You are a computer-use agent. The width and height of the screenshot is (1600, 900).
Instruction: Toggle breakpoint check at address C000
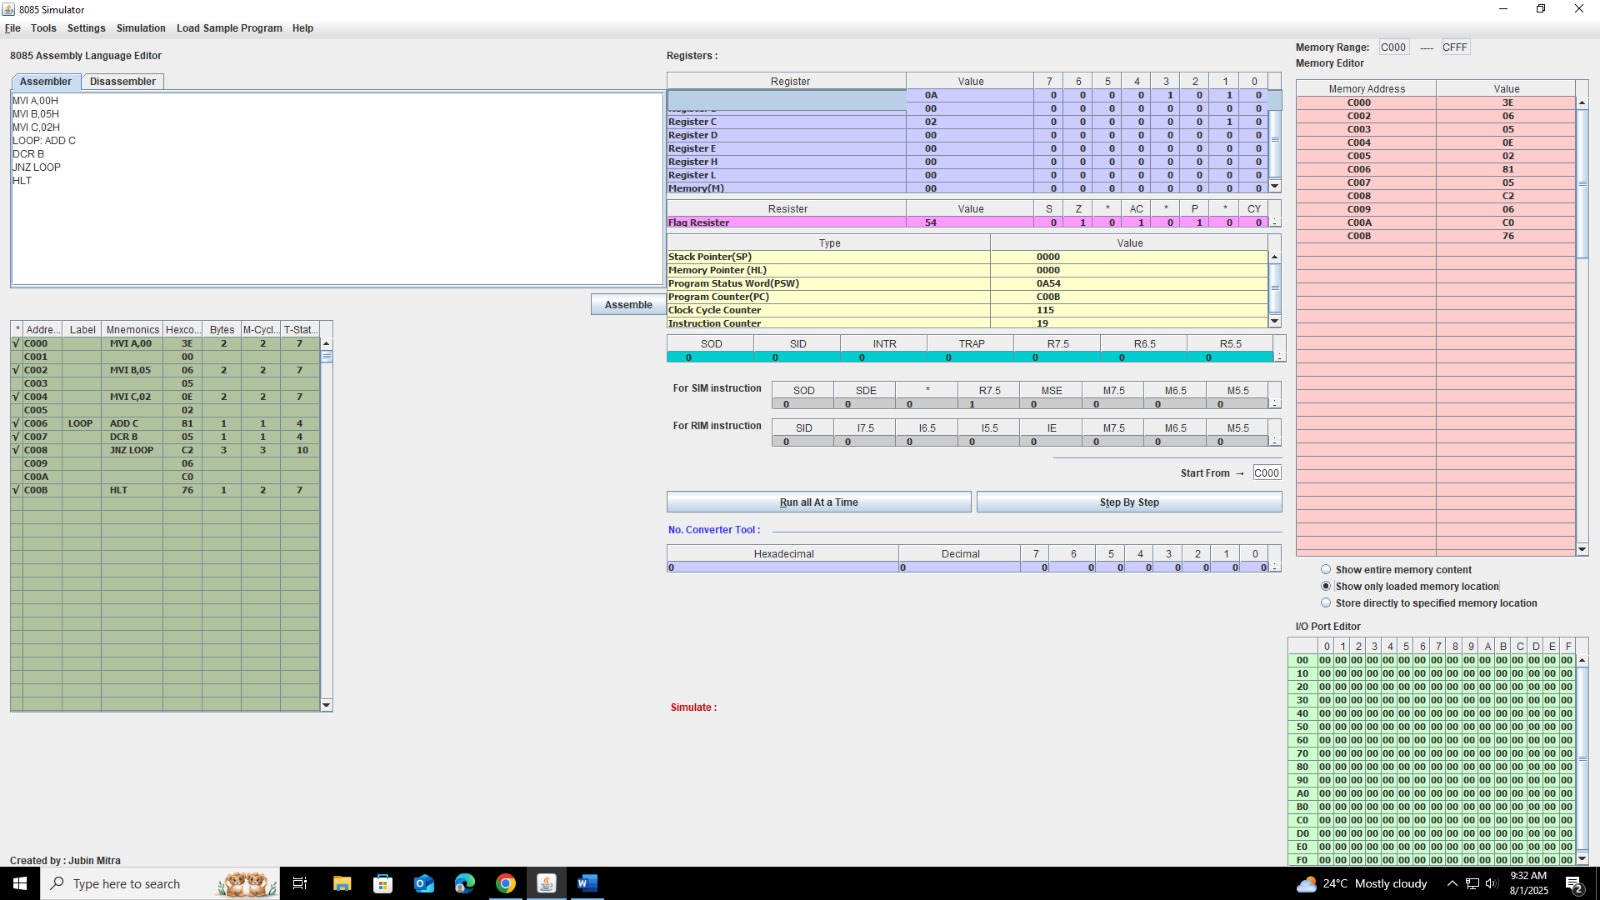(x=16, y=343)
